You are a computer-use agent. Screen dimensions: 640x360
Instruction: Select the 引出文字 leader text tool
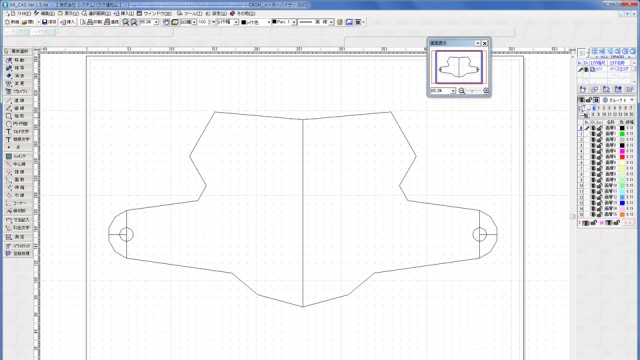pos(18,228)
